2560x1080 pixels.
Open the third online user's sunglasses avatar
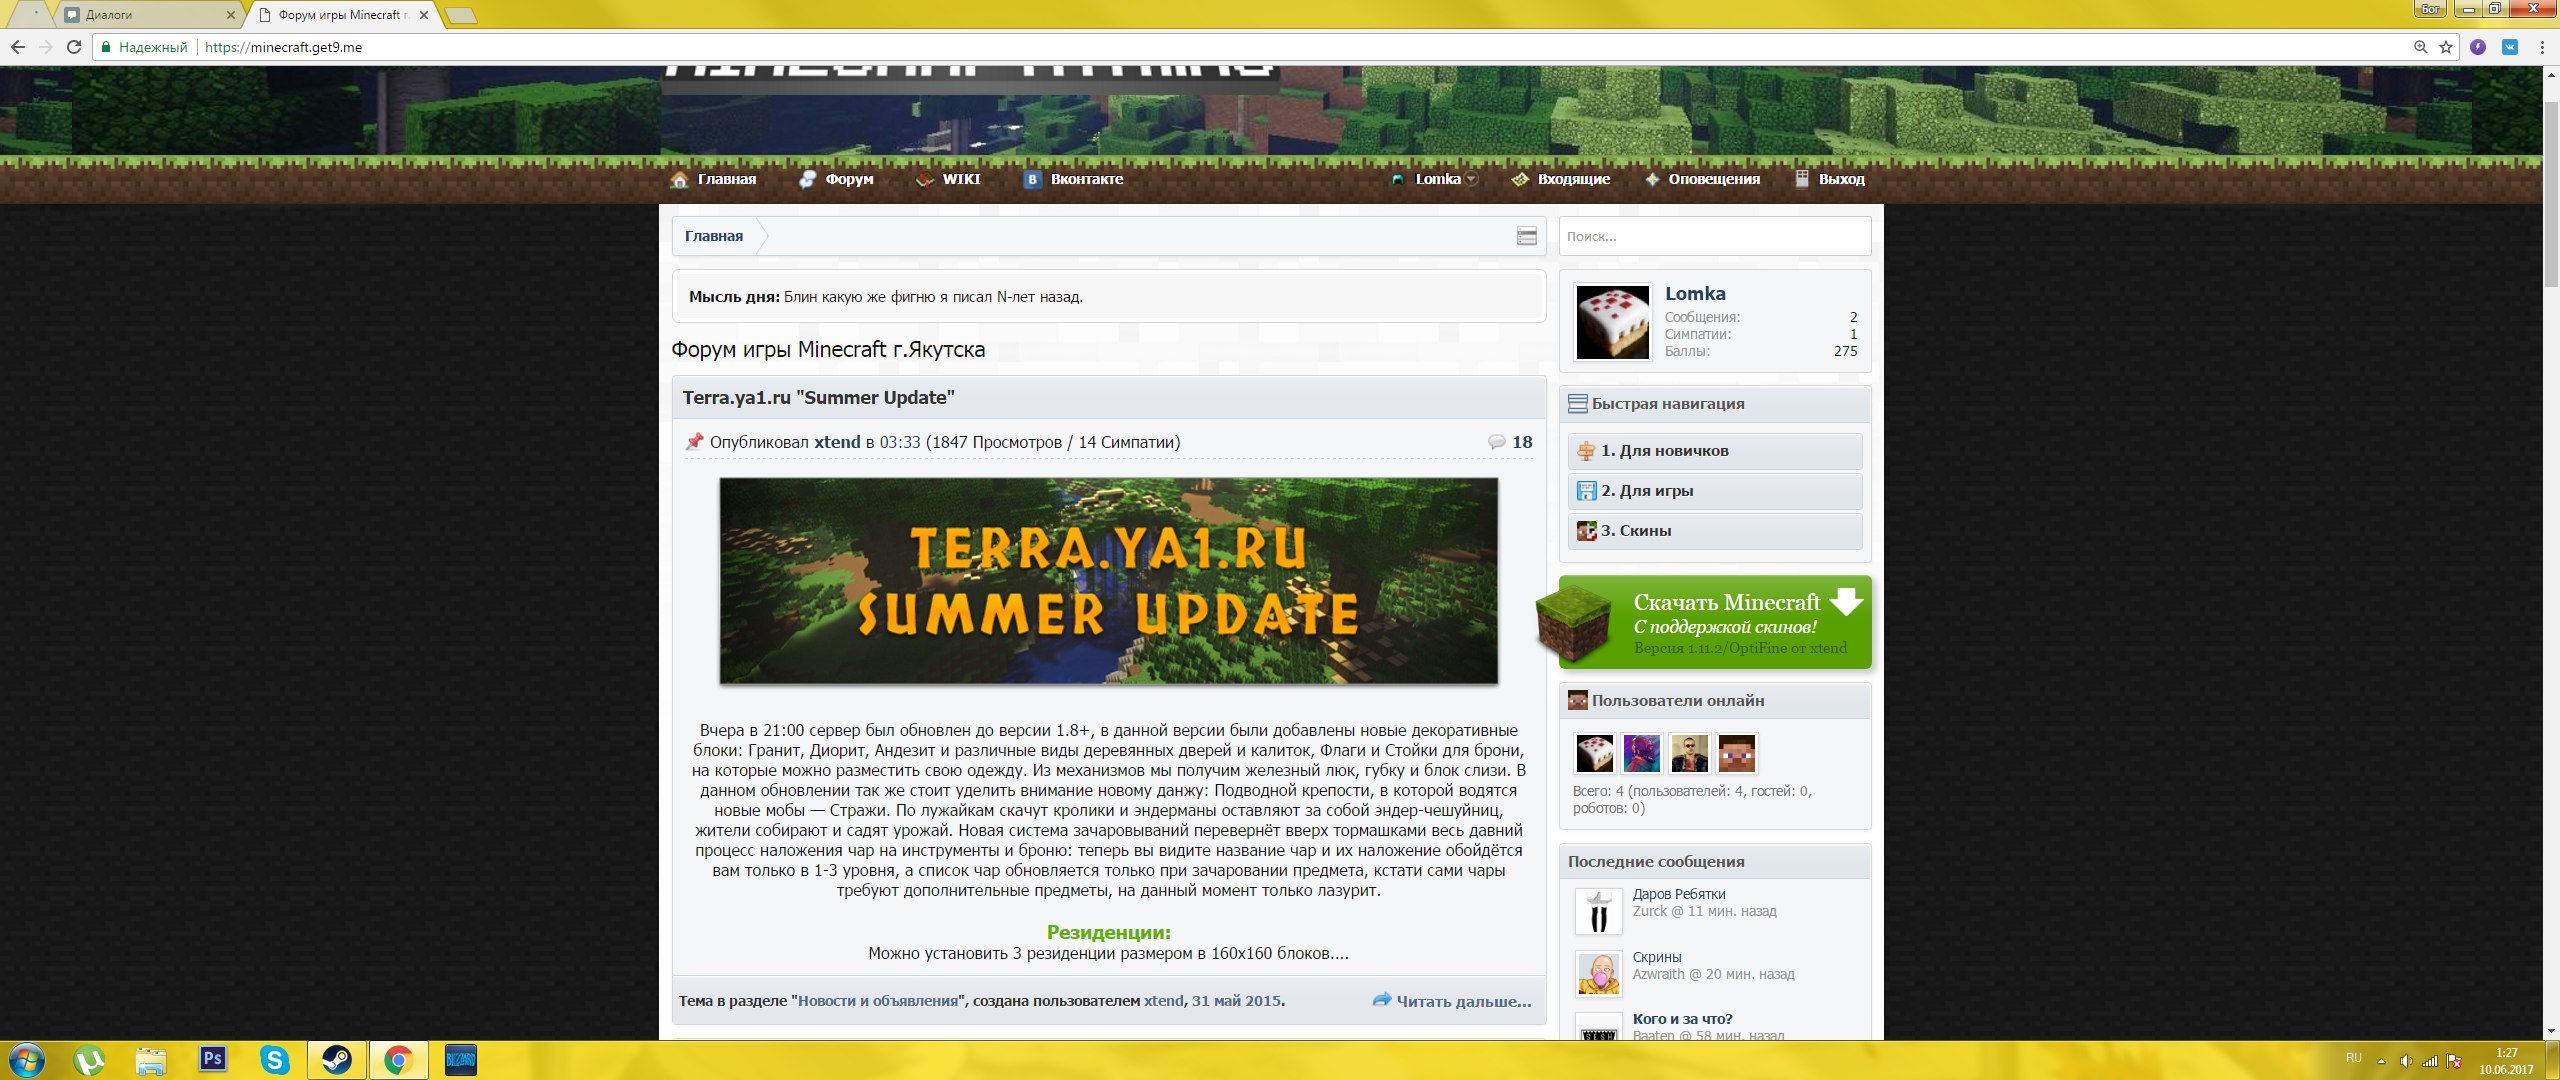(1690, 754)
